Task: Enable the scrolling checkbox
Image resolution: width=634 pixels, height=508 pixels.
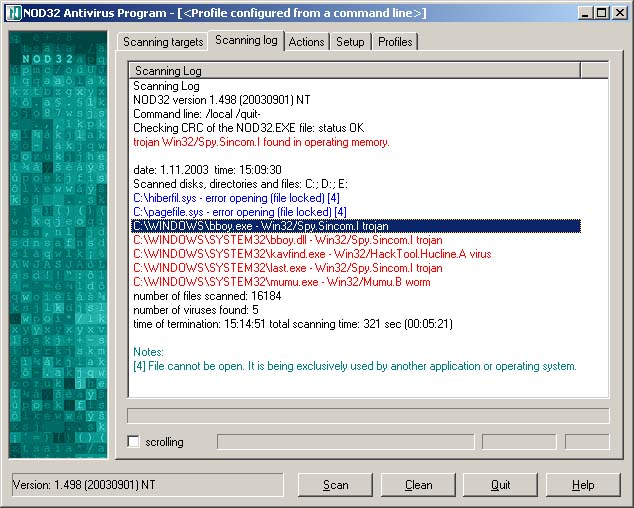Action: [x=134, y=441]
